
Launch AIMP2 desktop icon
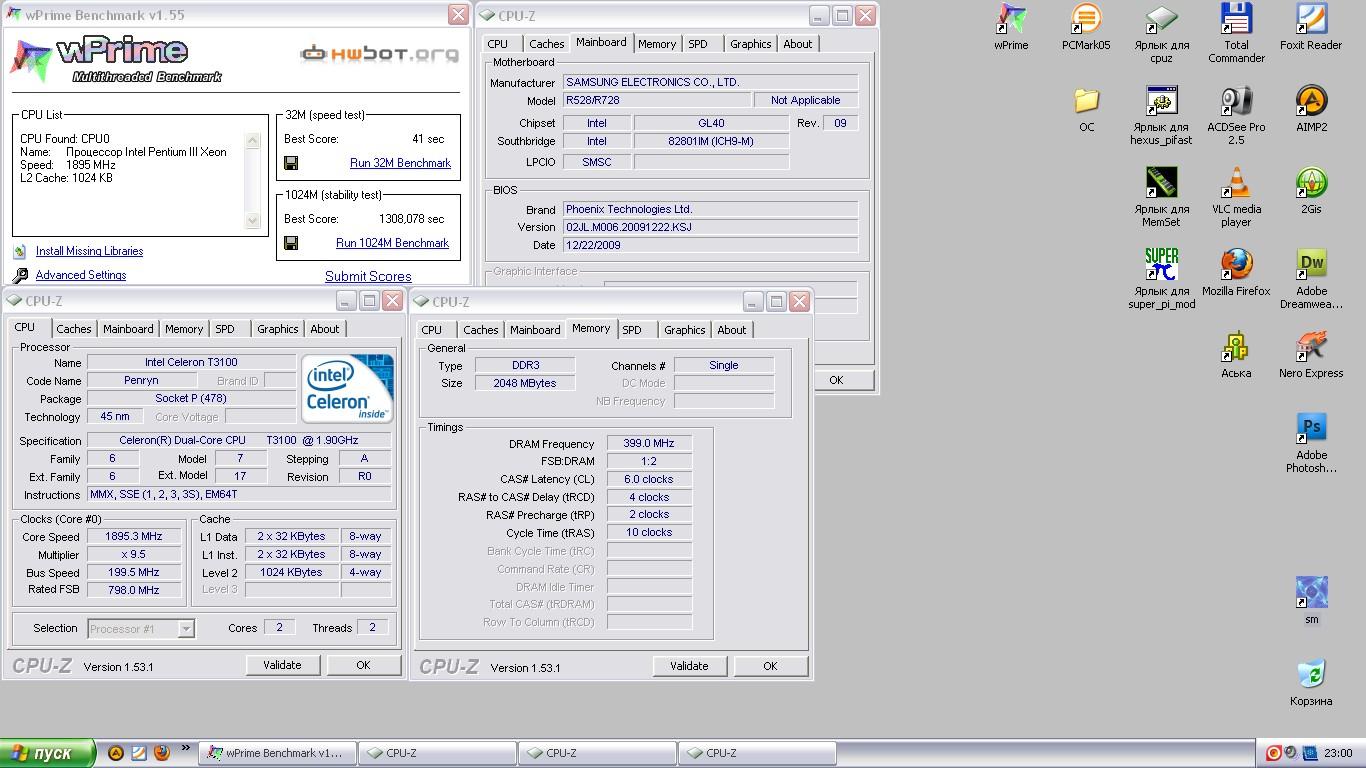click(1311, 102)
